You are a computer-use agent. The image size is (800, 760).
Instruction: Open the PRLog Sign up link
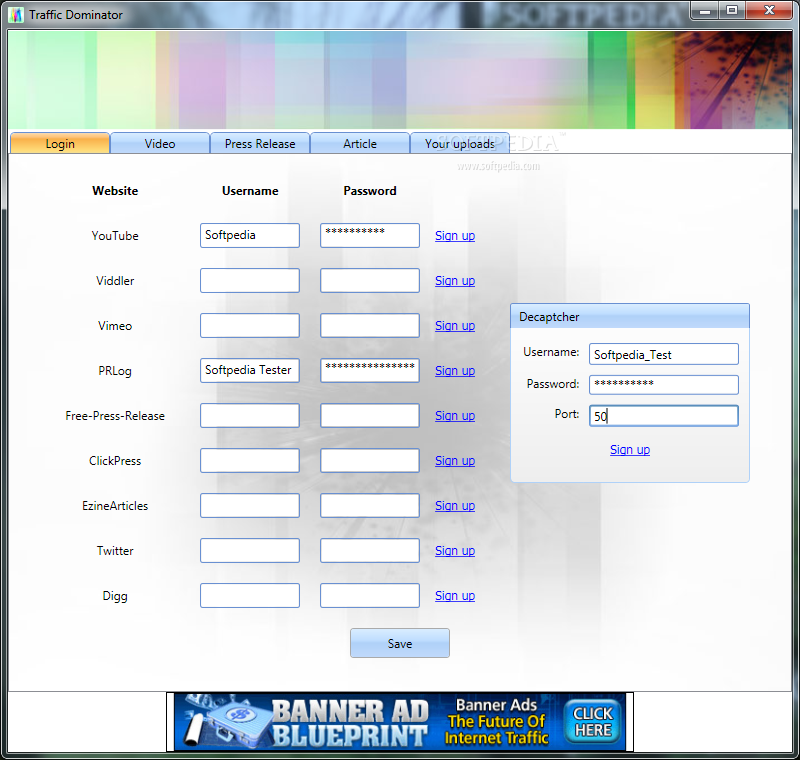pyautogui.click(x=455, y=371)
